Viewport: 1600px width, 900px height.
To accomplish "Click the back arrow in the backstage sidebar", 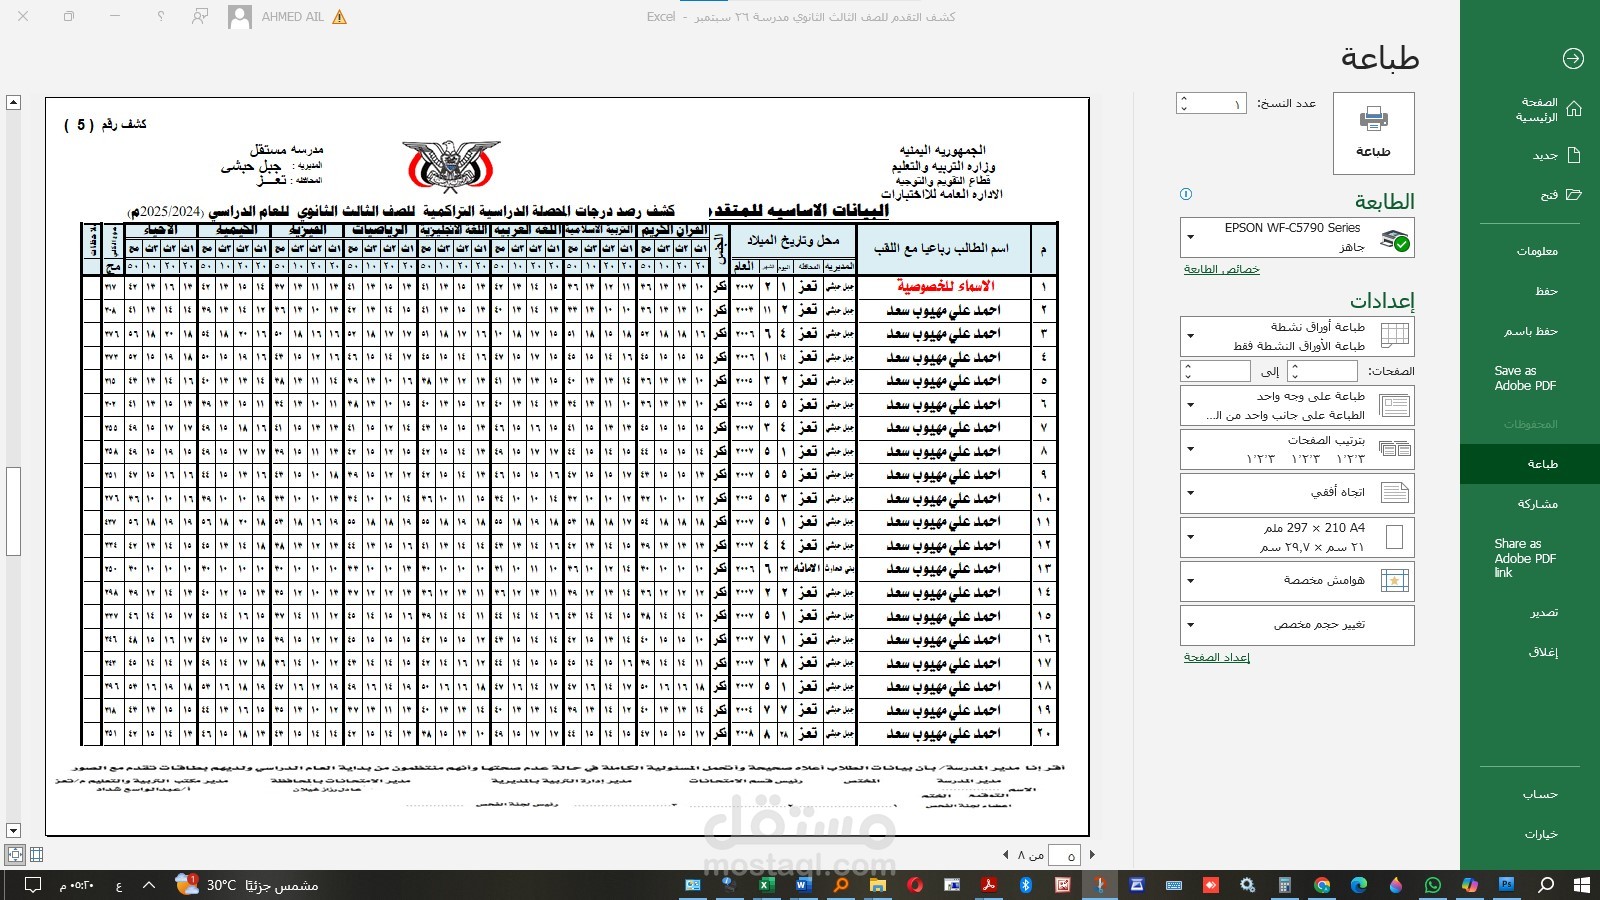I will pos(1573,59).
